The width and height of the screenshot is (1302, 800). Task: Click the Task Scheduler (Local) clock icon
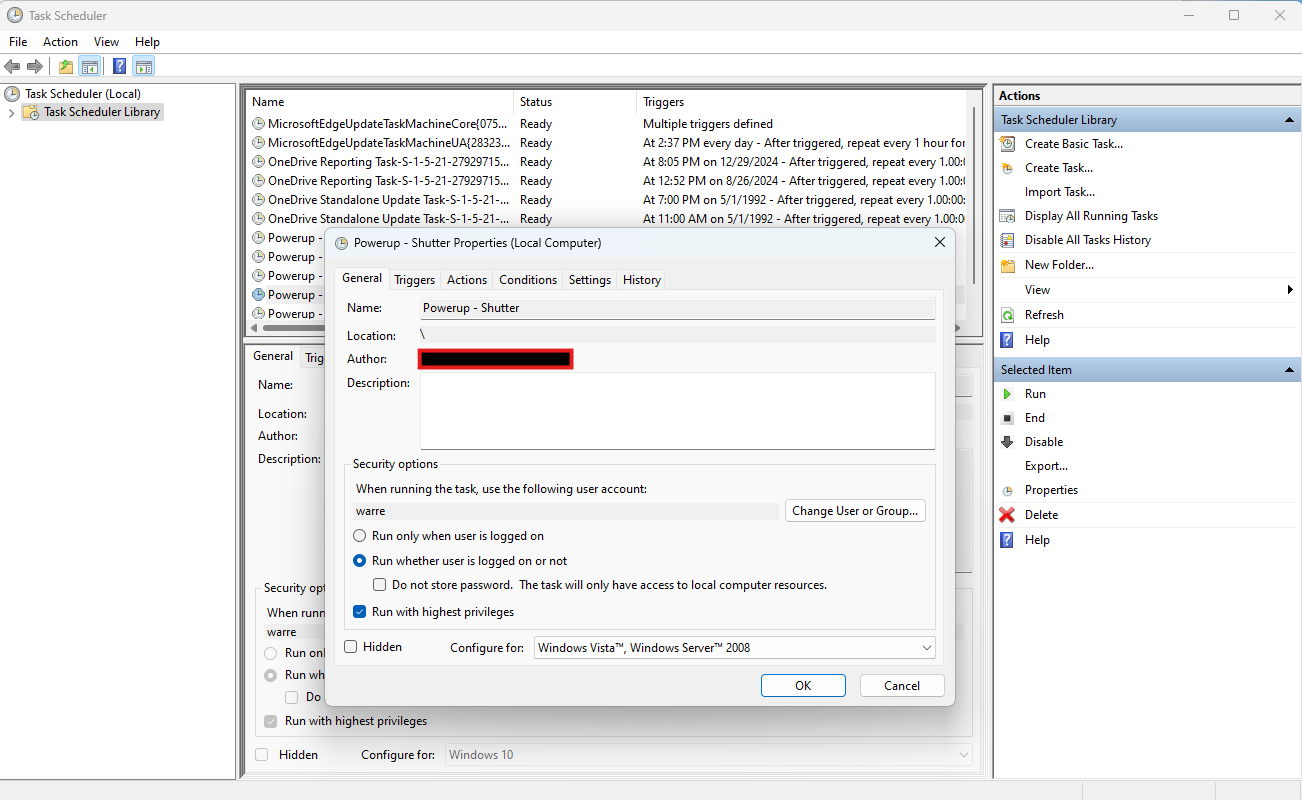[x=12, y=94]
